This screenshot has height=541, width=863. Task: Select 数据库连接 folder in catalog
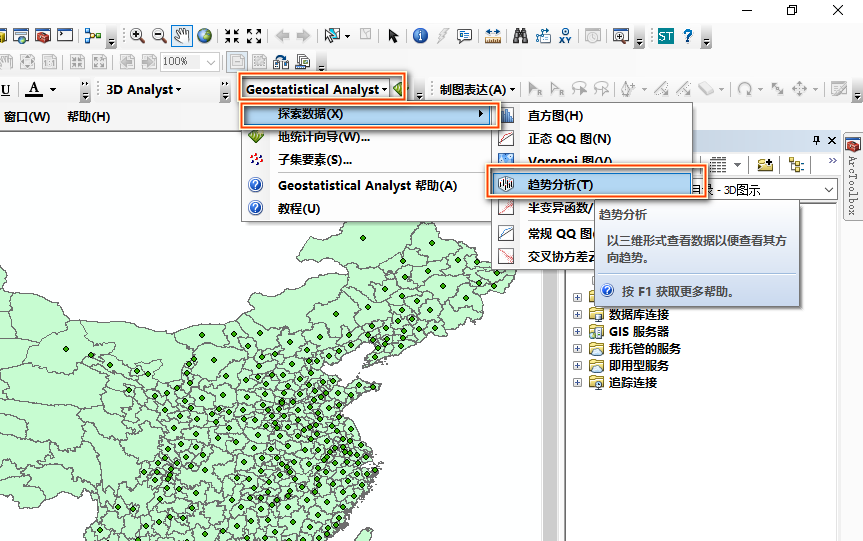pos(638,314)
